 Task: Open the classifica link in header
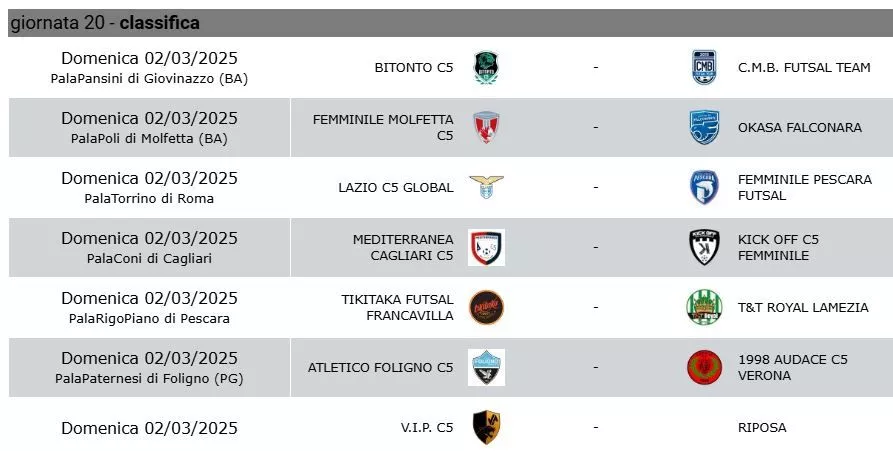(x=159, y=23)
